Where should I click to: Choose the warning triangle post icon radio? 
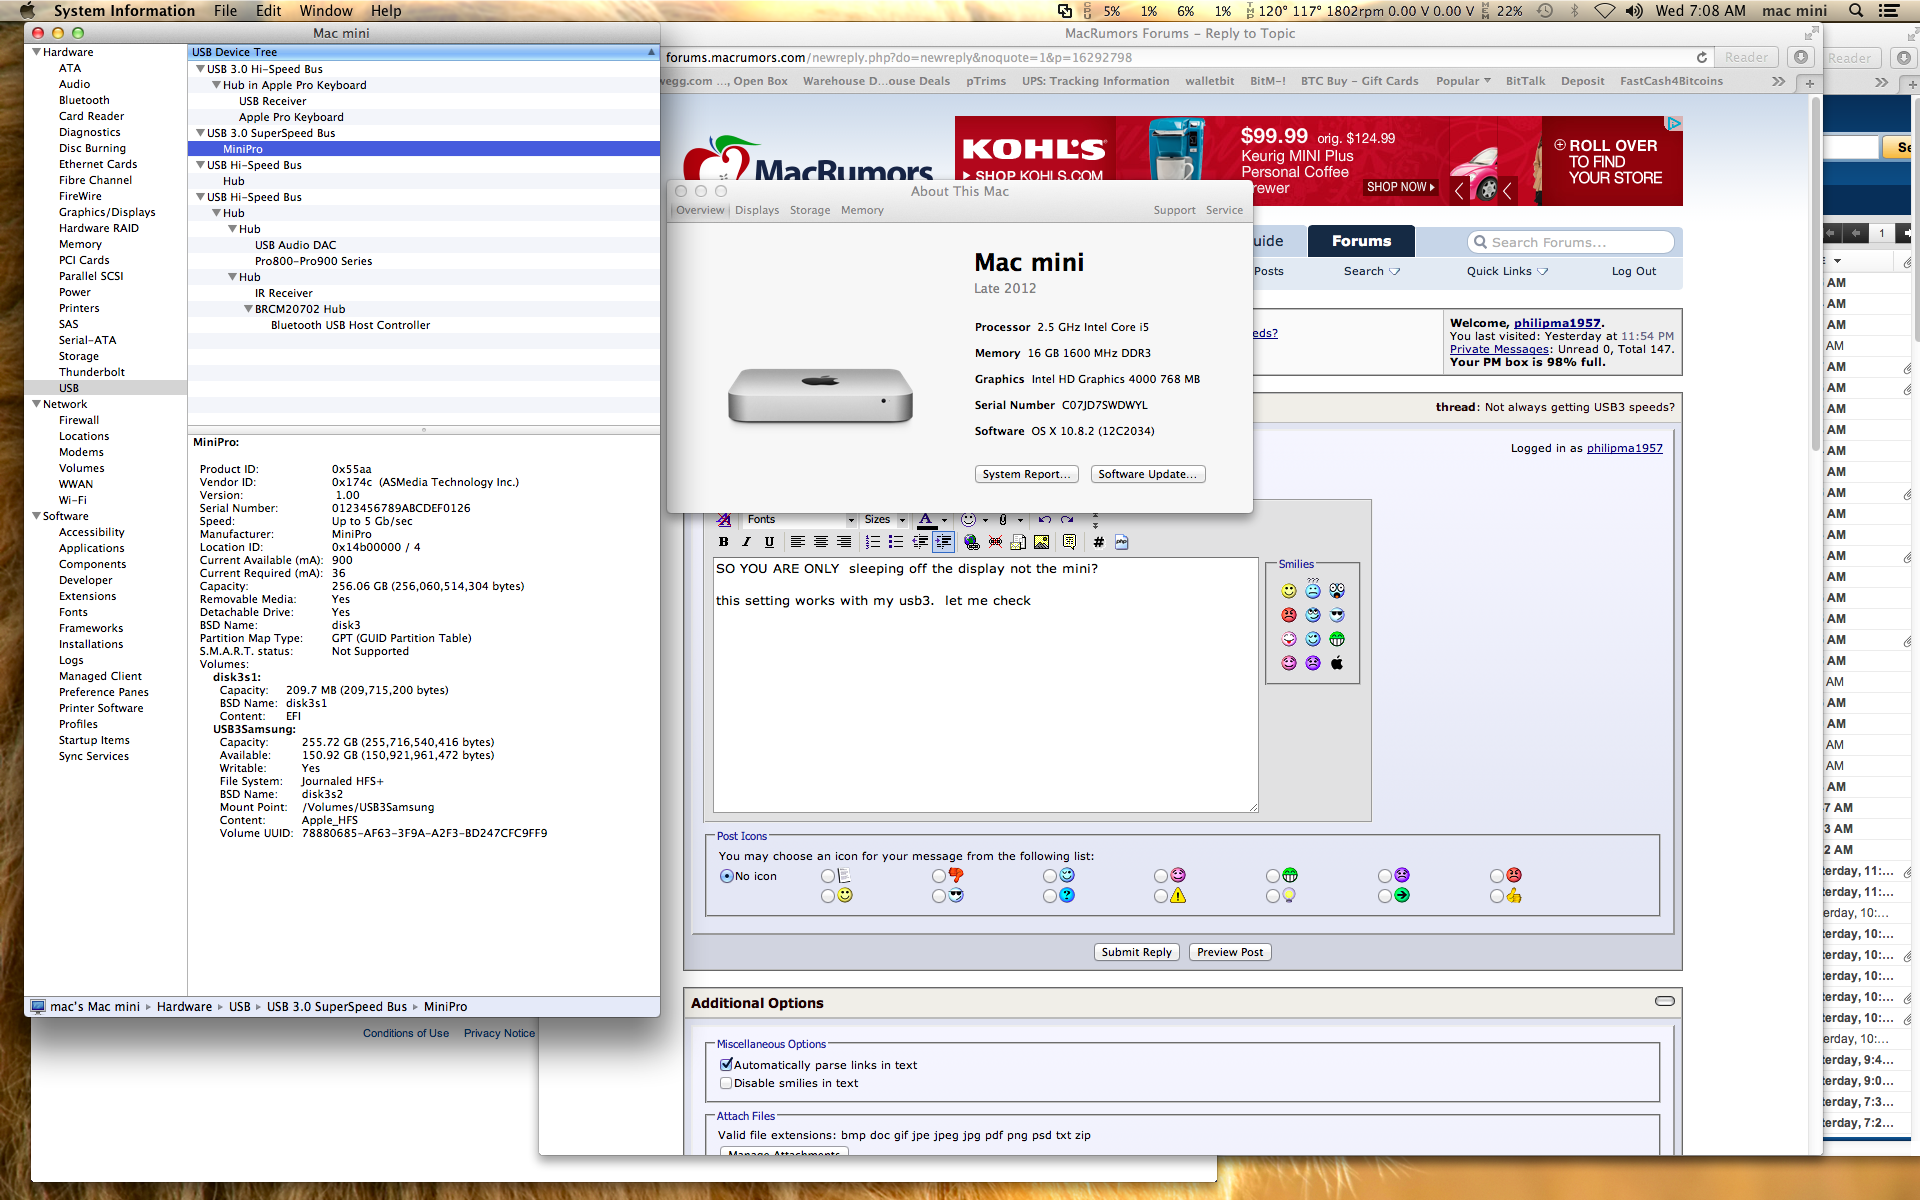click(x=1161, y=896)
